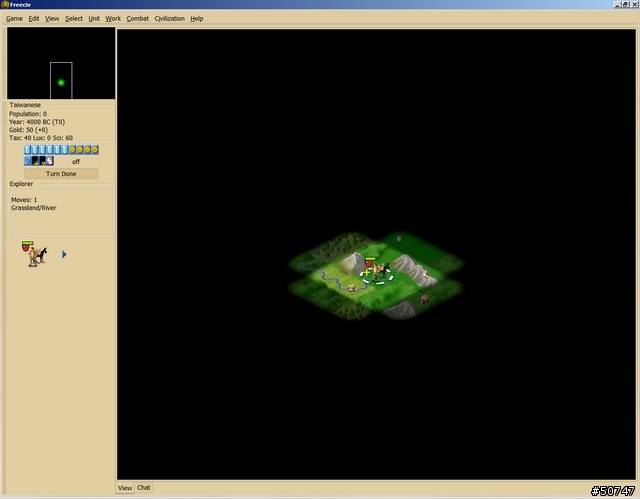The width and height of the screenshot is (640, 499).
Task: Switch to the Chat tab
Action: [144, 488]
